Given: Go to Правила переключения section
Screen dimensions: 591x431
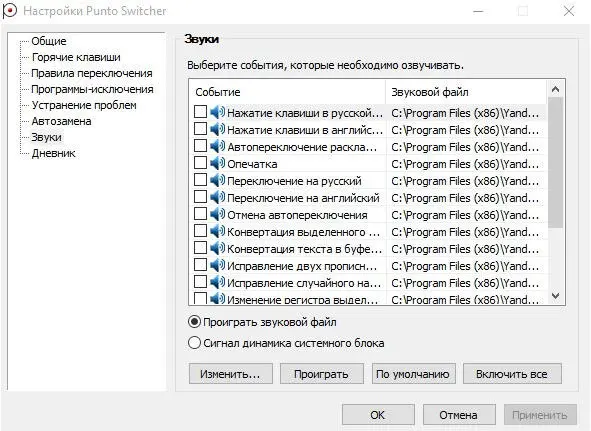Looking at the screenshot, I should (x=92, y=73).
